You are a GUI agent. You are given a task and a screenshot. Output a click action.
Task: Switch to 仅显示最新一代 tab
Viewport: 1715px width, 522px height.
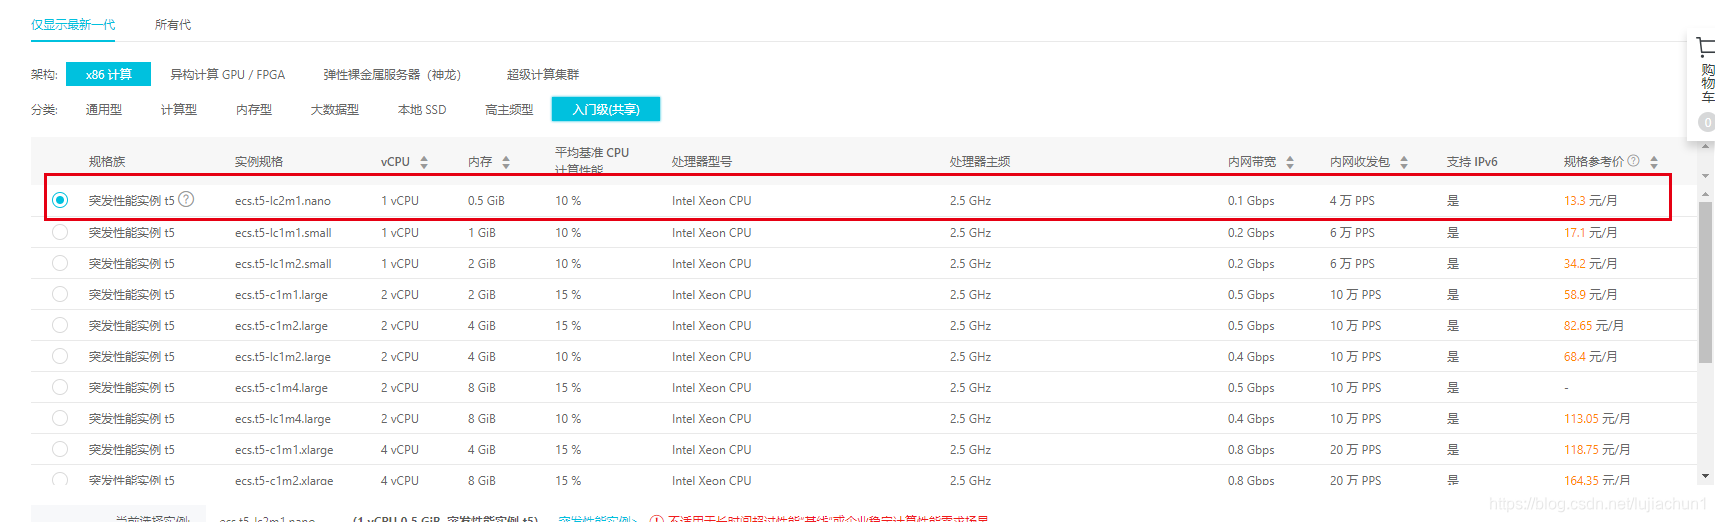coord(73,25)
